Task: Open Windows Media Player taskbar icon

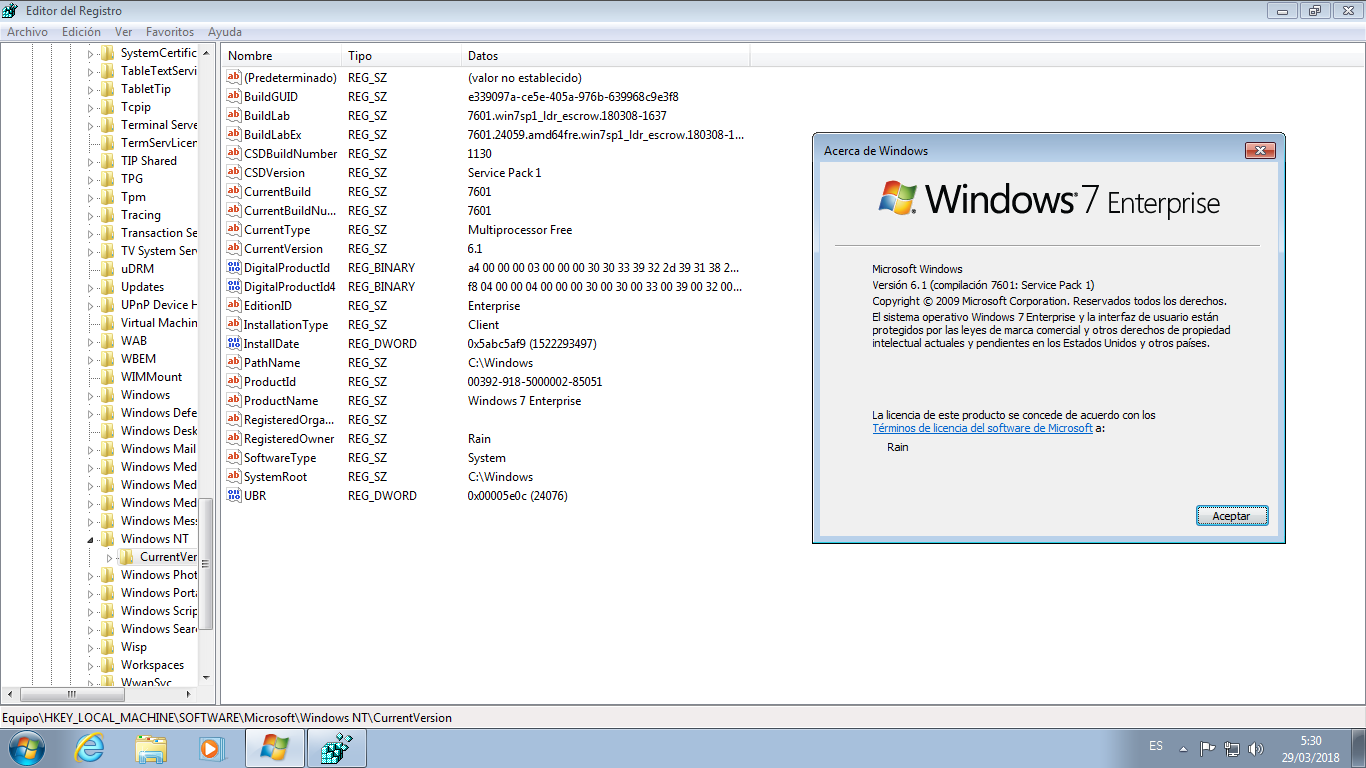Action: point(211,748)
